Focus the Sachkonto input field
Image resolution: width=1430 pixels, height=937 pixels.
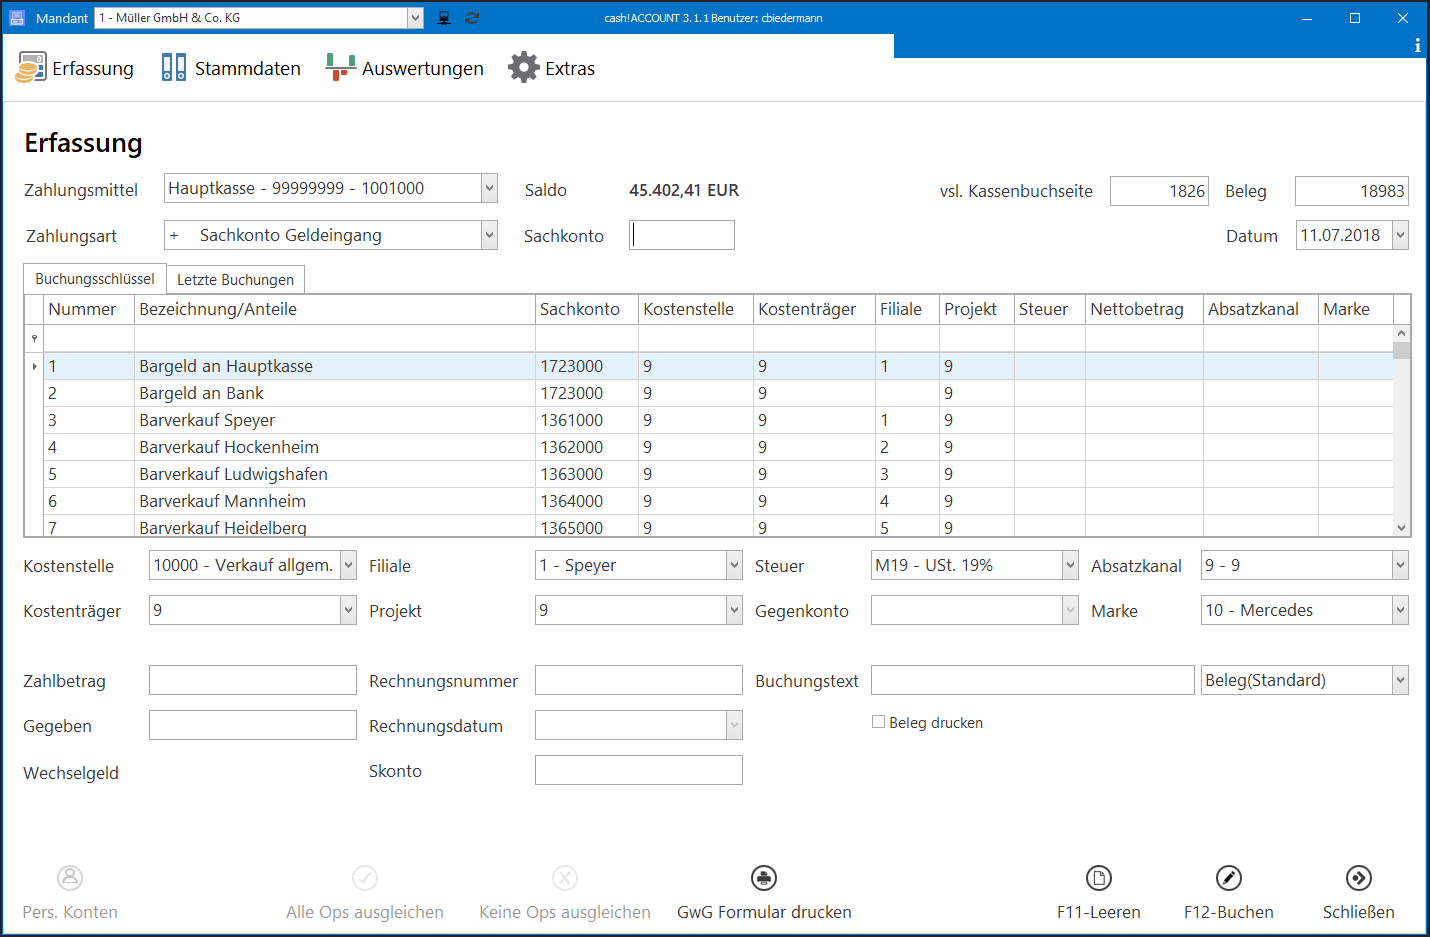[682, 235]
